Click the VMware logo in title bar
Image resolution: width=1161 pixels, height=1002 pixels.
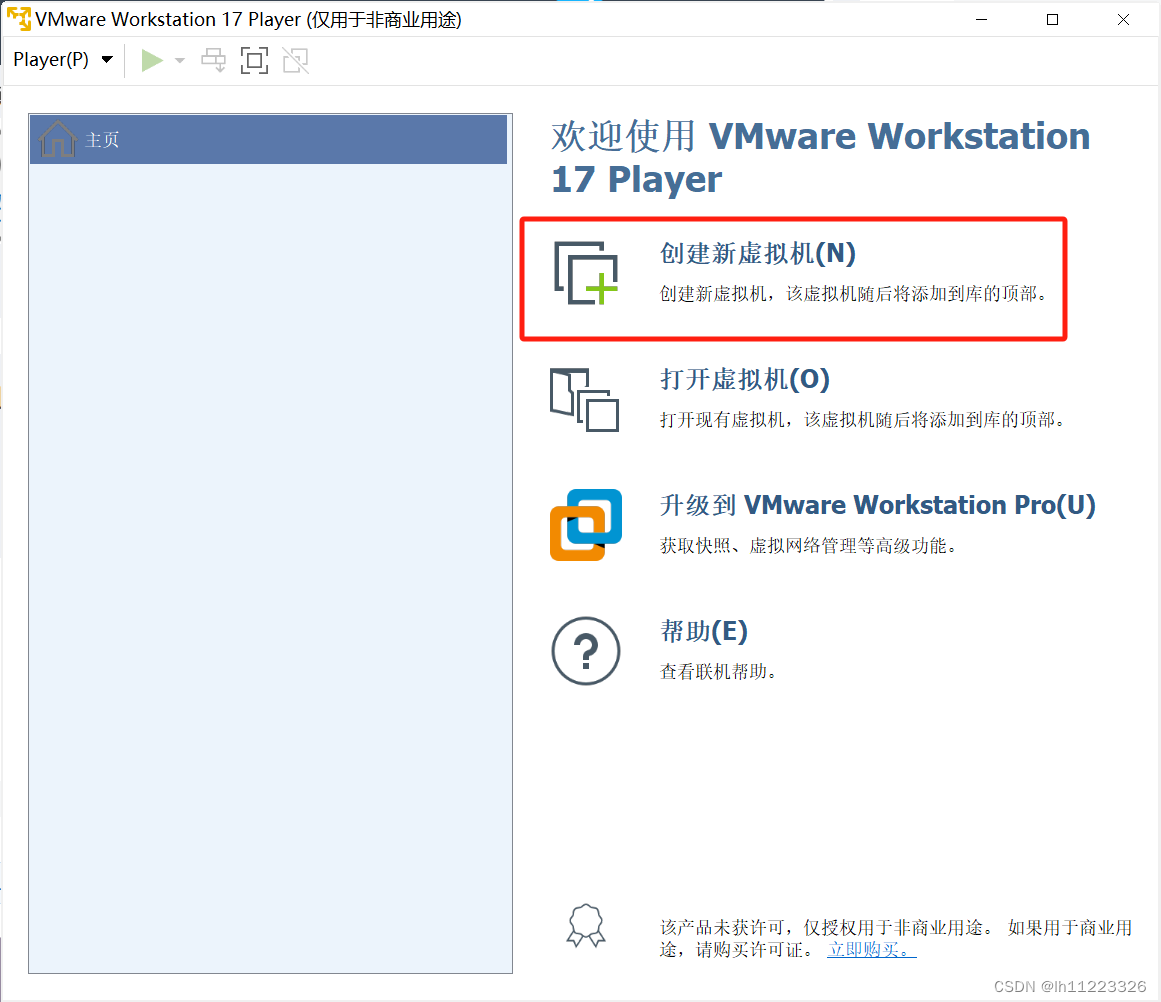19,19
